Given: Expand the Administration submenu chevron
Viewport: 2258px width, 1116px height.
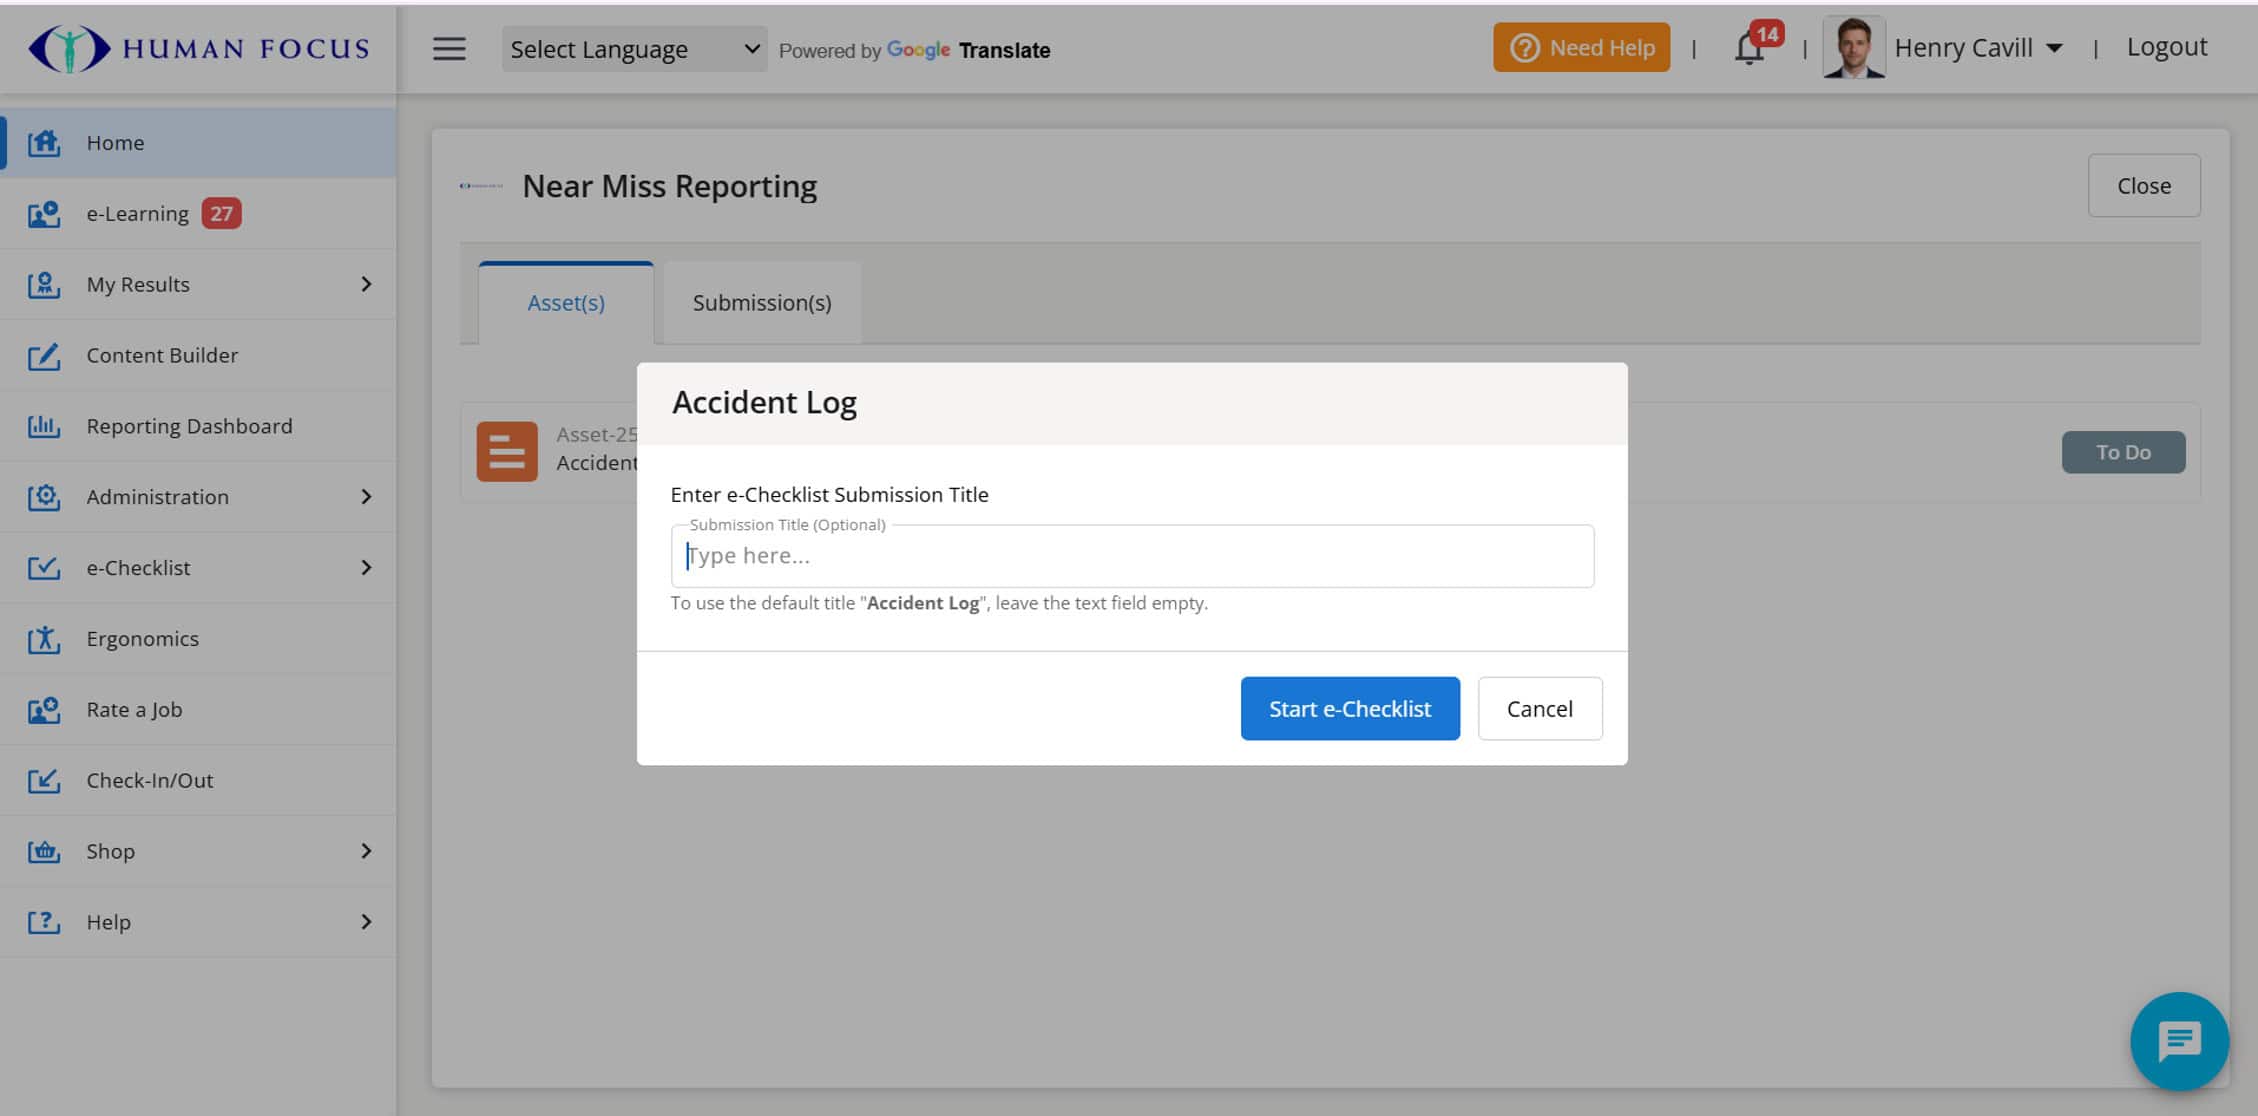Looking at the screenshot, I should click(366, 497).
